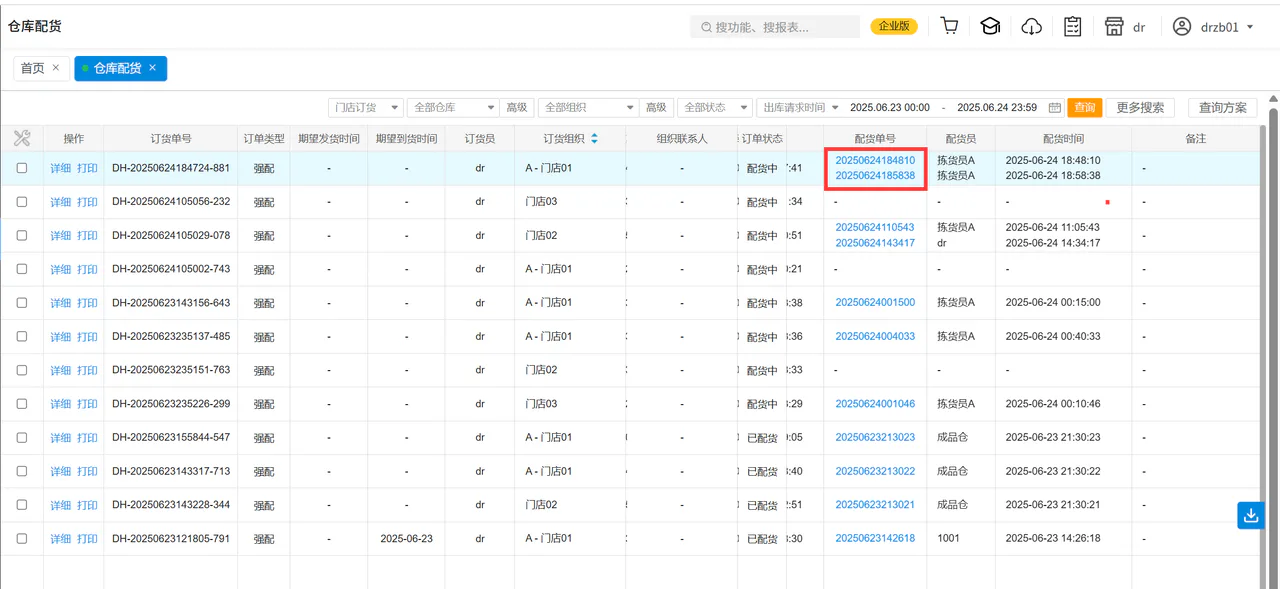This screenshot has height=589, width=1280.
Task: Expand the 全部仓库 warehouse dropdown
Action: point(453,107)
